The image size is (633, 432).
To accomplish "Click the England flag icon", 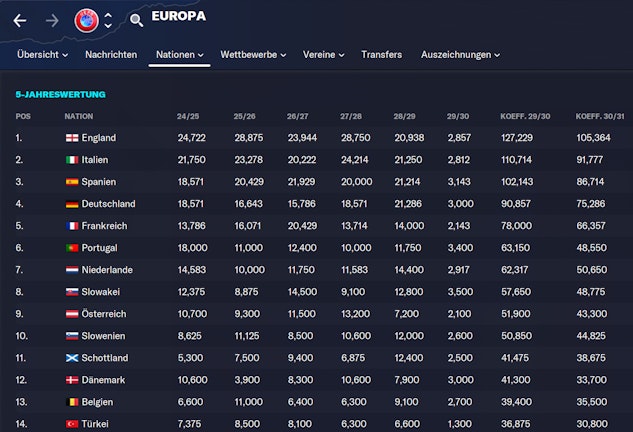I will click(x=71, y=137).
